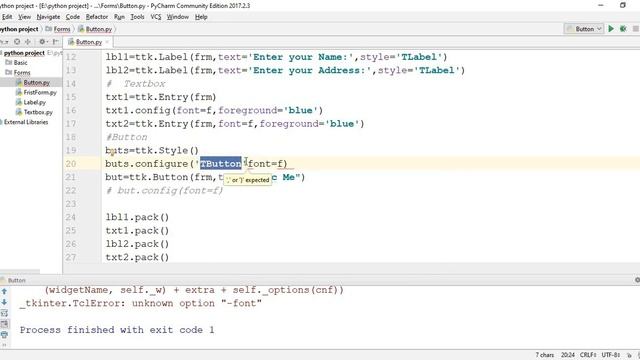Click the highlighted TButton text on line 20

point(220,164)
